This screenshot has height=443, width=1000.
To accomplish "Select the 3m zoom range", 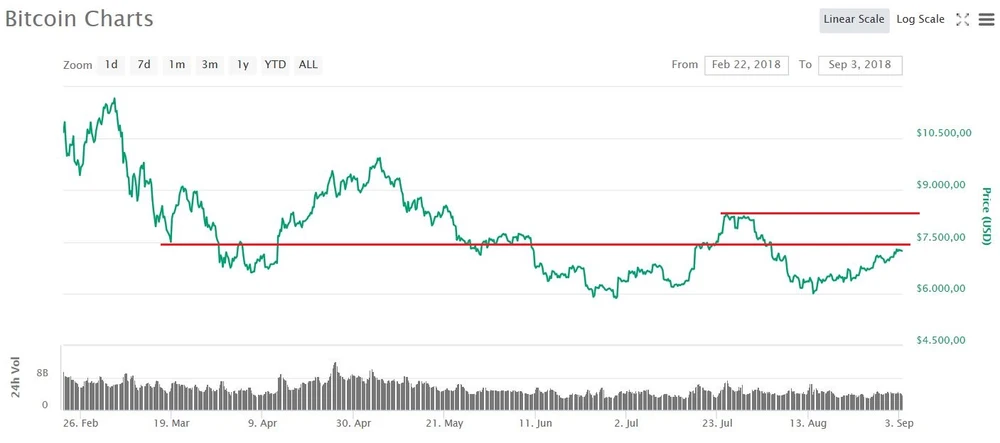I will (210, 65).
